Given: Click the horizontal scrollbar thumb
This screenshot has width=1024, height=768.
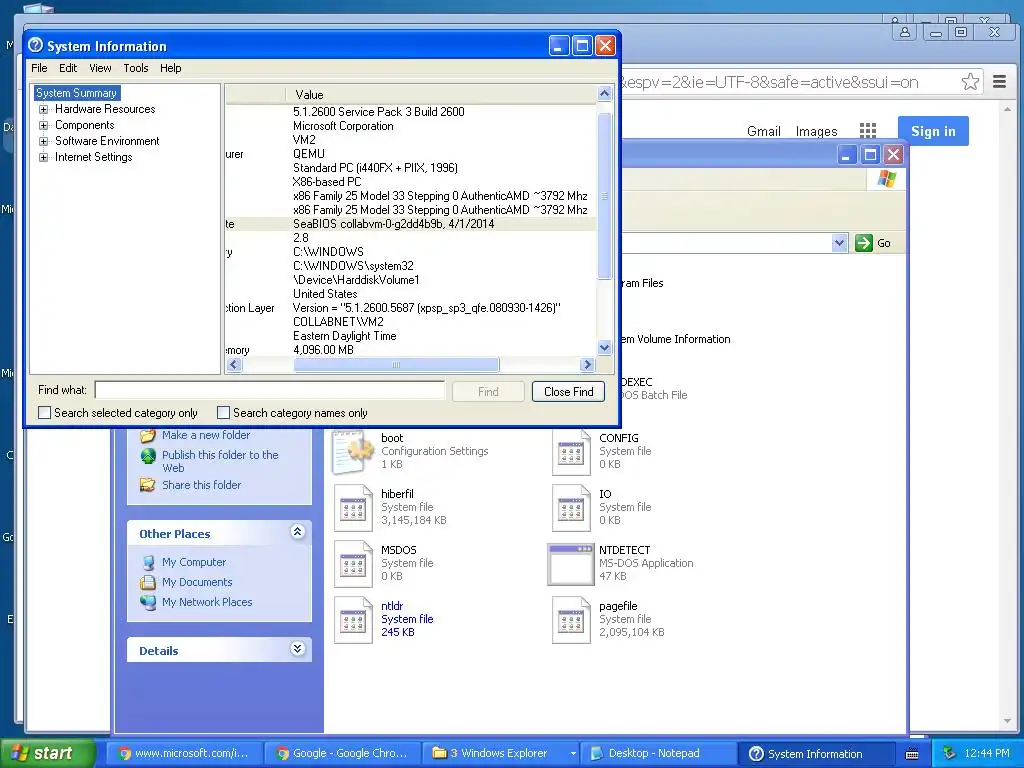Looking at the screenshot, I should [x=396, y=365].
